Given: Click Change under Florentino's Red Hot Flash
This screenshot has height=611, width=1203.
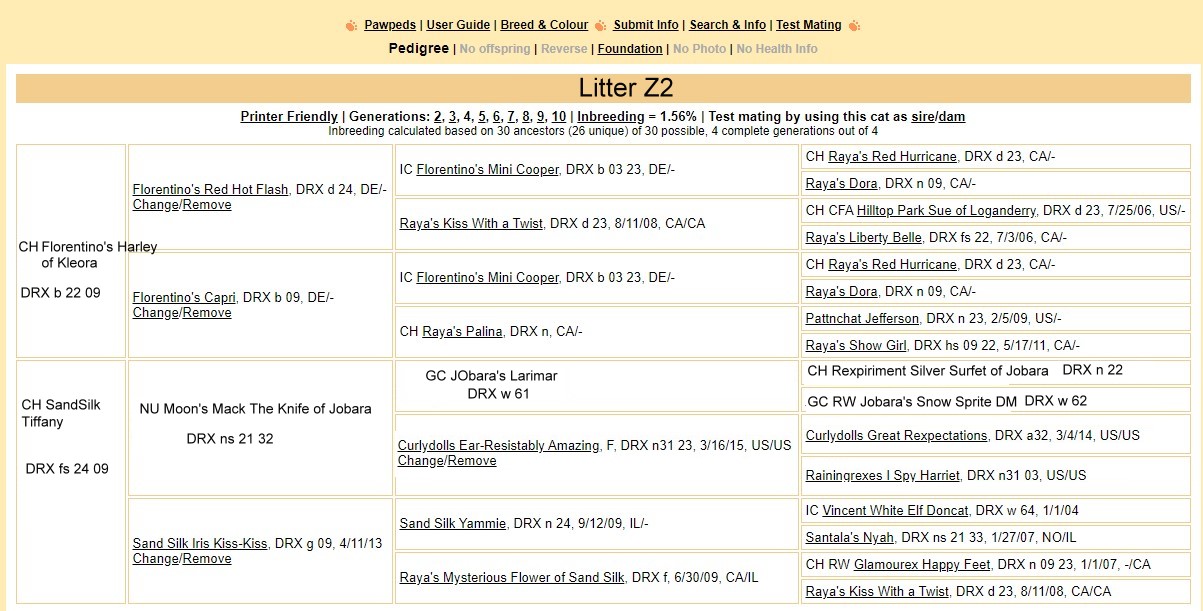Looking at the screenshot, I should click(x=155, y=205).
